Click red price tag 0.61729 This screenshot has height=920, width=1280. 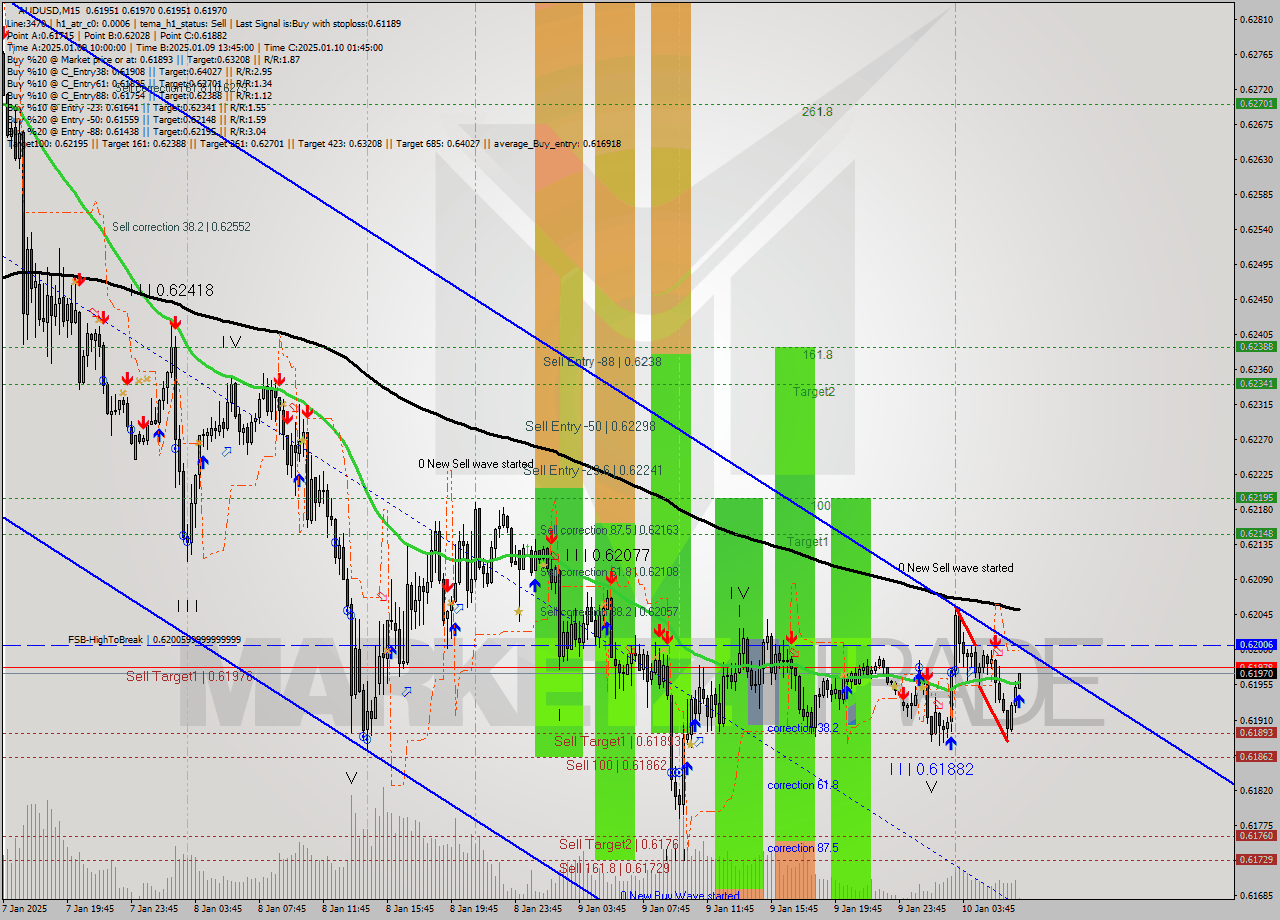(x=1256, y=859)
